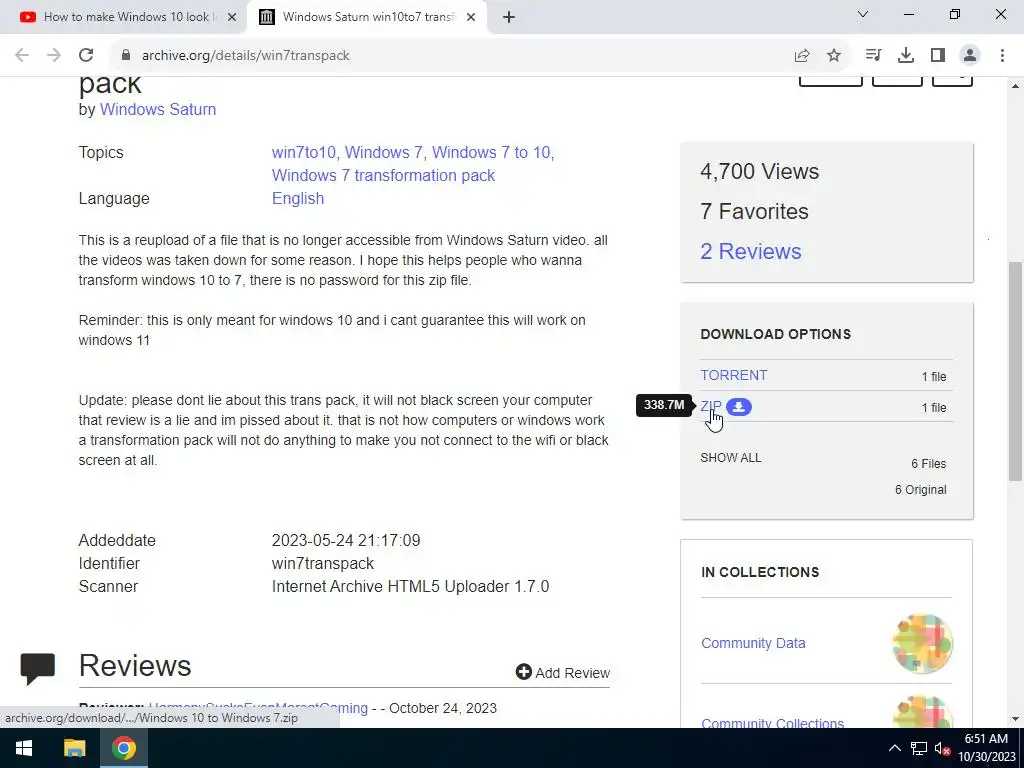The image size is (1024, 768).
Task: Click the Reviews speech bubble icon
Action: (x=38, y=668)
